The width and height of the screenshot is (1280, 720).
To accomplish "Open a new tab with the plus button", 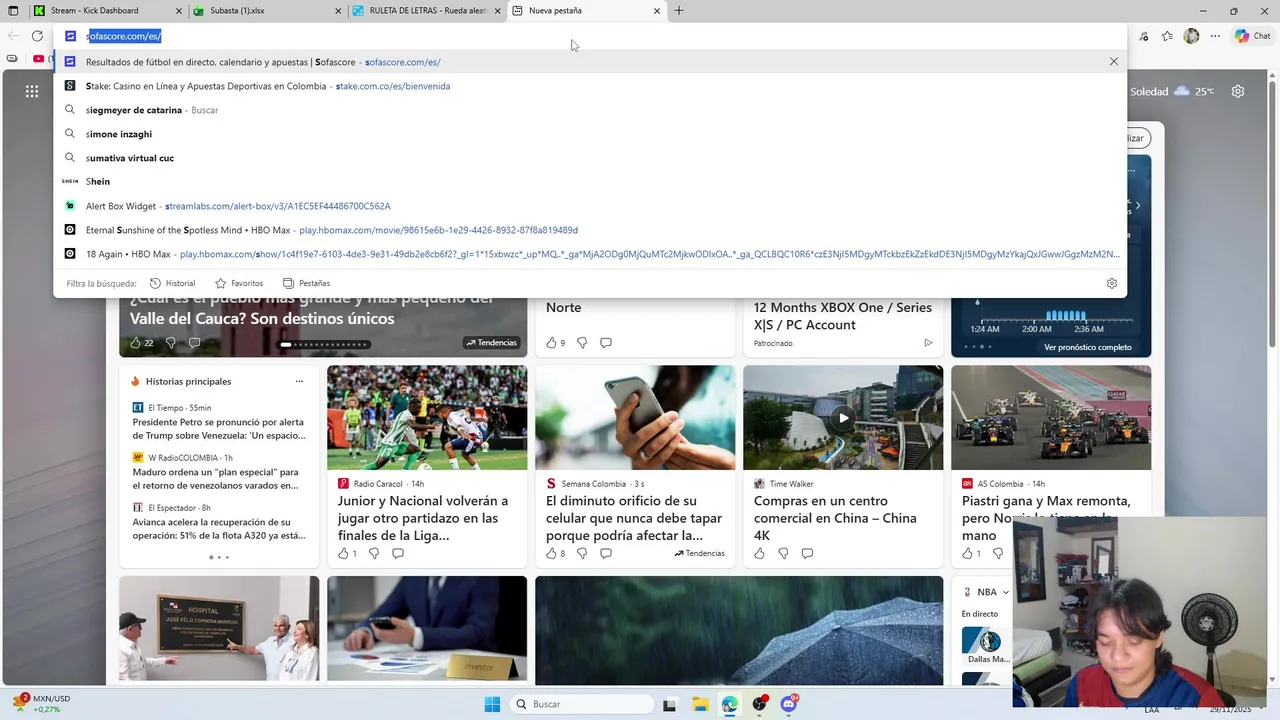I will 679,11.
